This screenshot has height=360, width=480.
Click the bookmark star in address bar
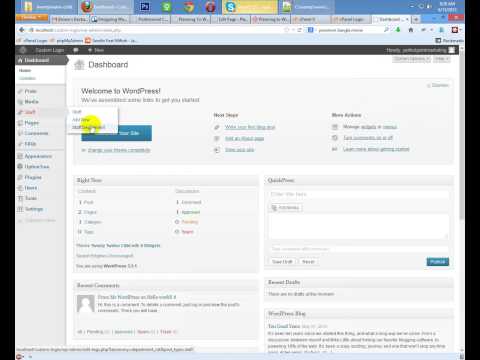click(286, 30)
